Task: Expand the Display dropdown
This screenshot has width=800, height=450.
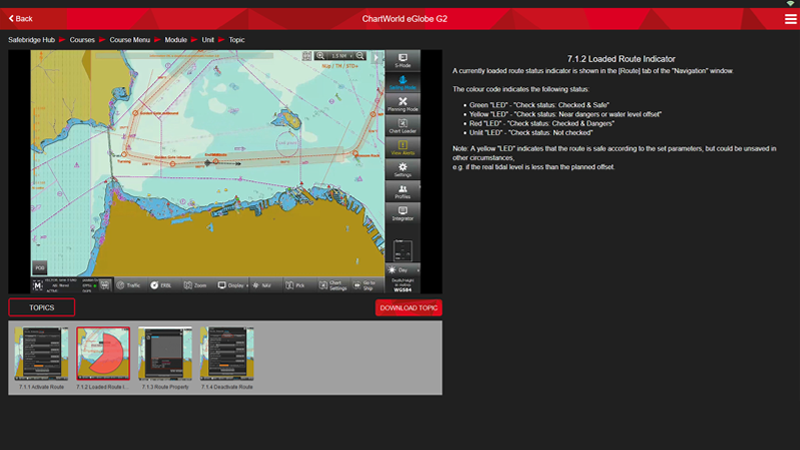Action: click(x=231, y=286)
